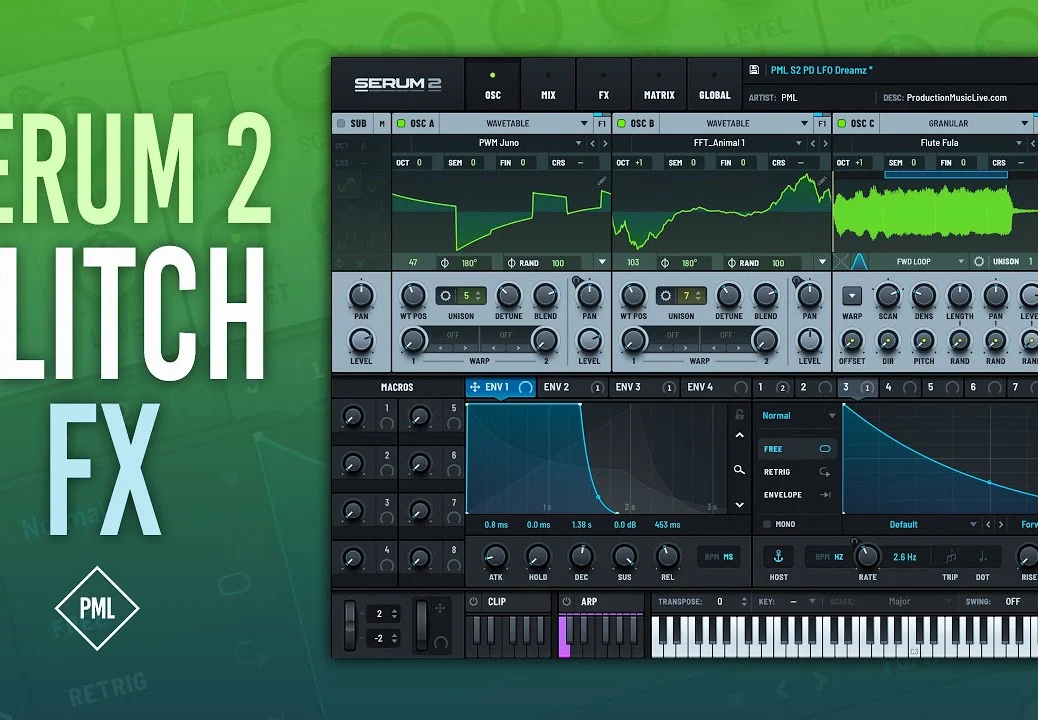Image resolution: width=1038 pixels, height=720 pixels.
Task: Open OSC B WAVETABLE type dropdown
Action: click(735, 123)
